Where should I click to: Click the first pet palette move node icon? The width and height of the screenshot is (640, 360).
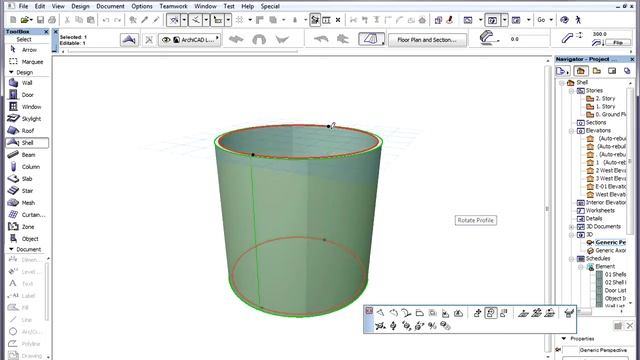point(380,313)
